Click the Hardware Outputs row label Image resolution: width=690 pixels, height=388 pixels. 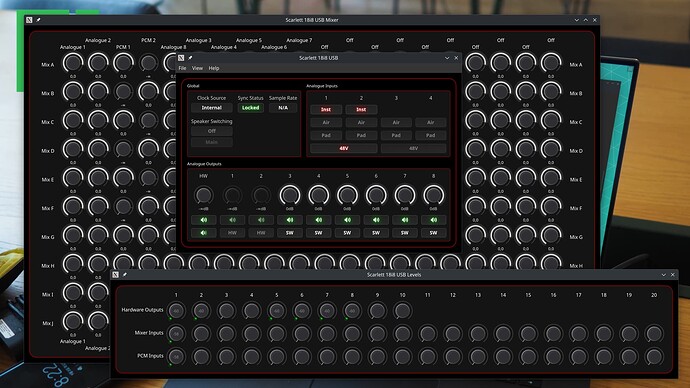click(x=142, y=310)
